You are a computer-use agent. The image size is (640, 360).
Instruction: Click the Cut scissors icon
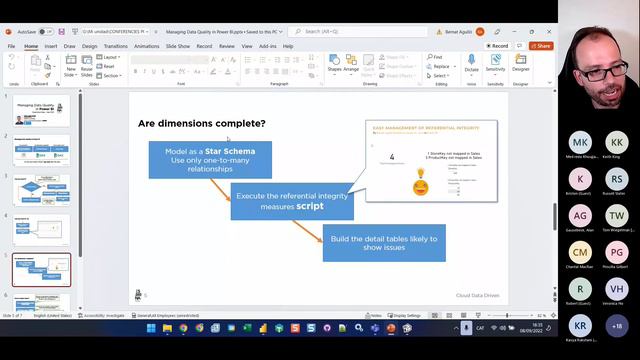(x=48, y=58)
